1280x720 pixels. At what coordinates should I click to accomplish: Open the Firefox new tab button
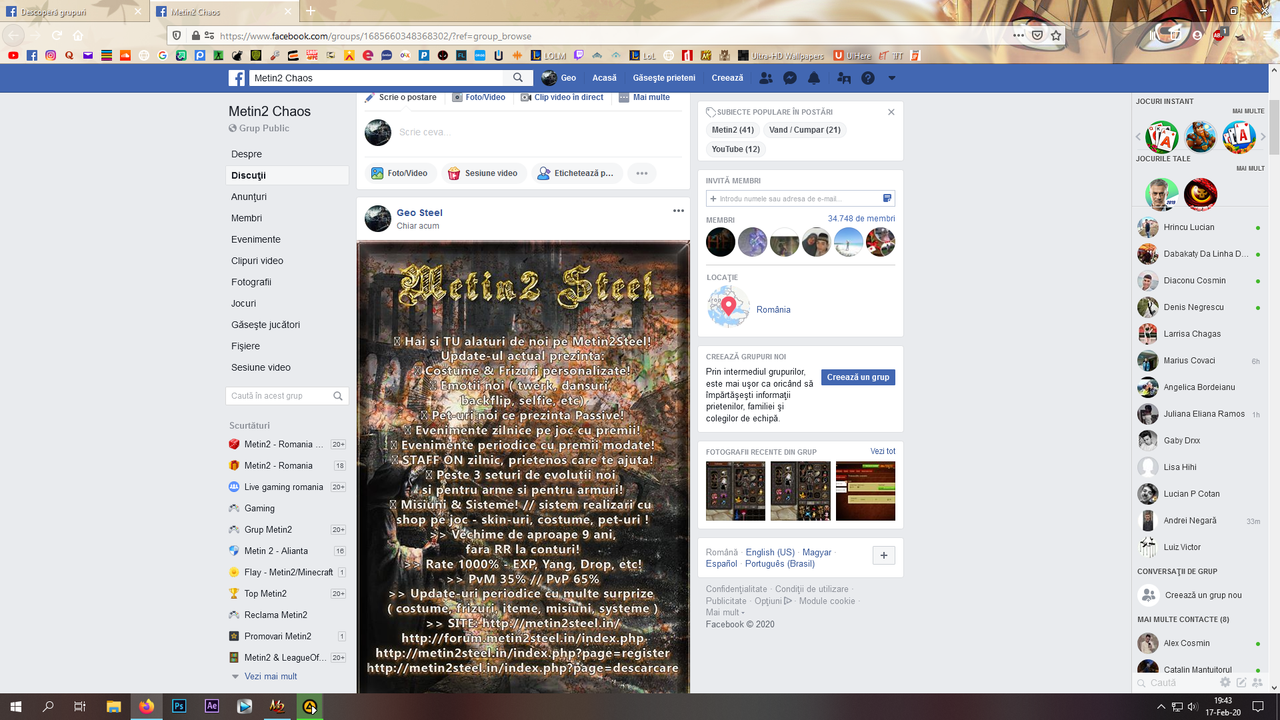click(311, 11)
